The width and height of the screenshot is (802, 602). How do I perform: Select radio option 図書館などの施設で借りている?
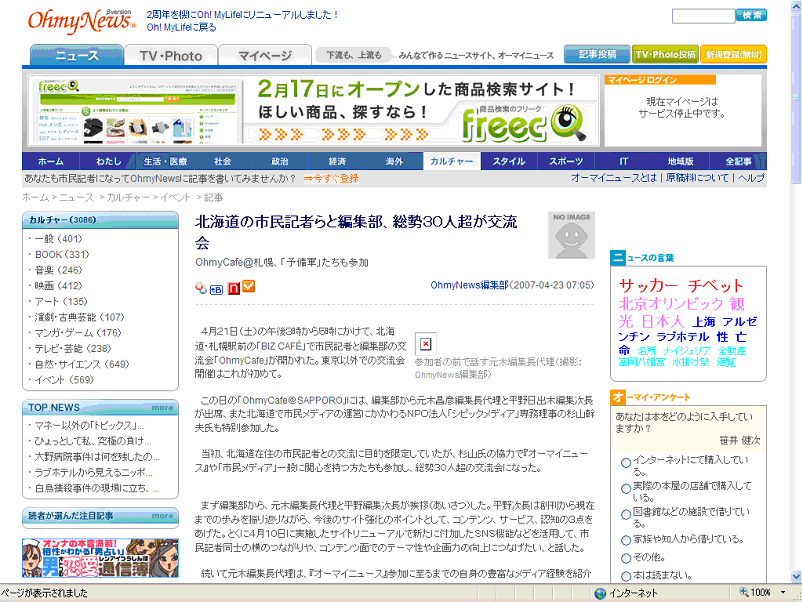626,514
